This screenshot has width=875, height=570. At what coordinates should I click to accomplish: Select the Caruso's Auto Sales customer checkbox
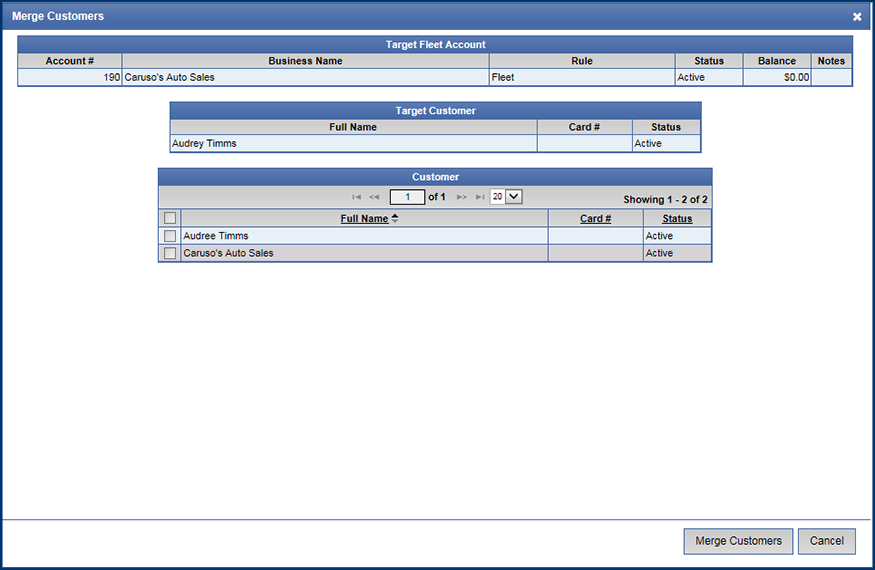tap(170, 253)
